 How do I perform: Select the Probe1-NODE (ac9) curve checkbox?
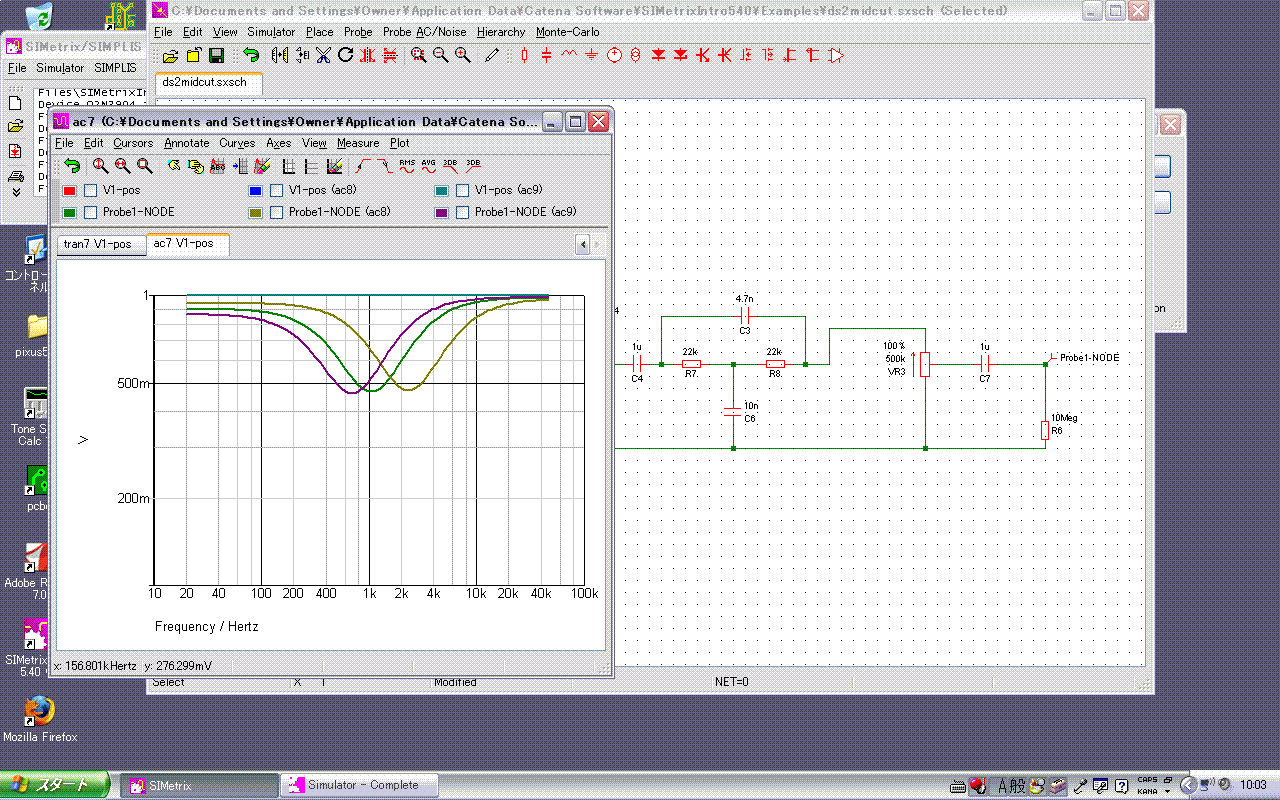click(463, 212)
